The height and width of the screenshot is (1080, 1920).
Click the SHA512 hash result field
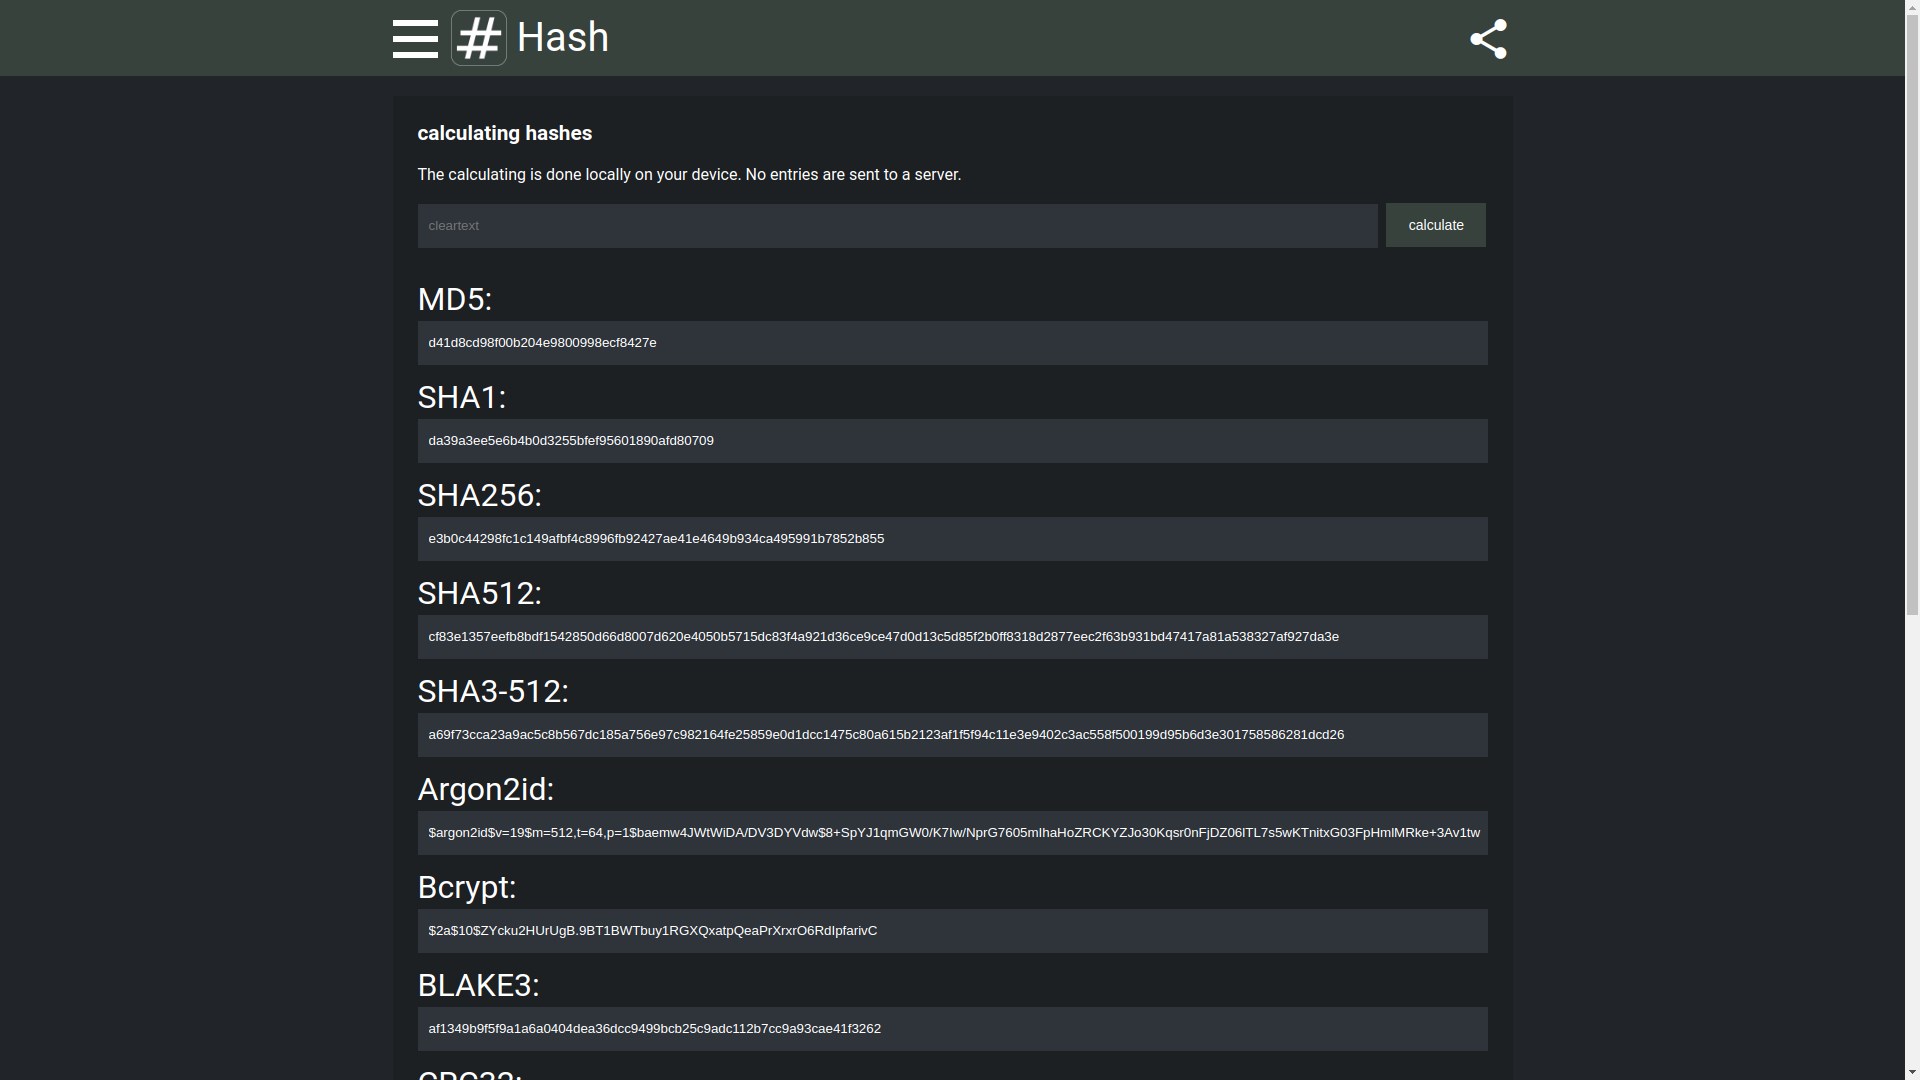click(952, 637)
